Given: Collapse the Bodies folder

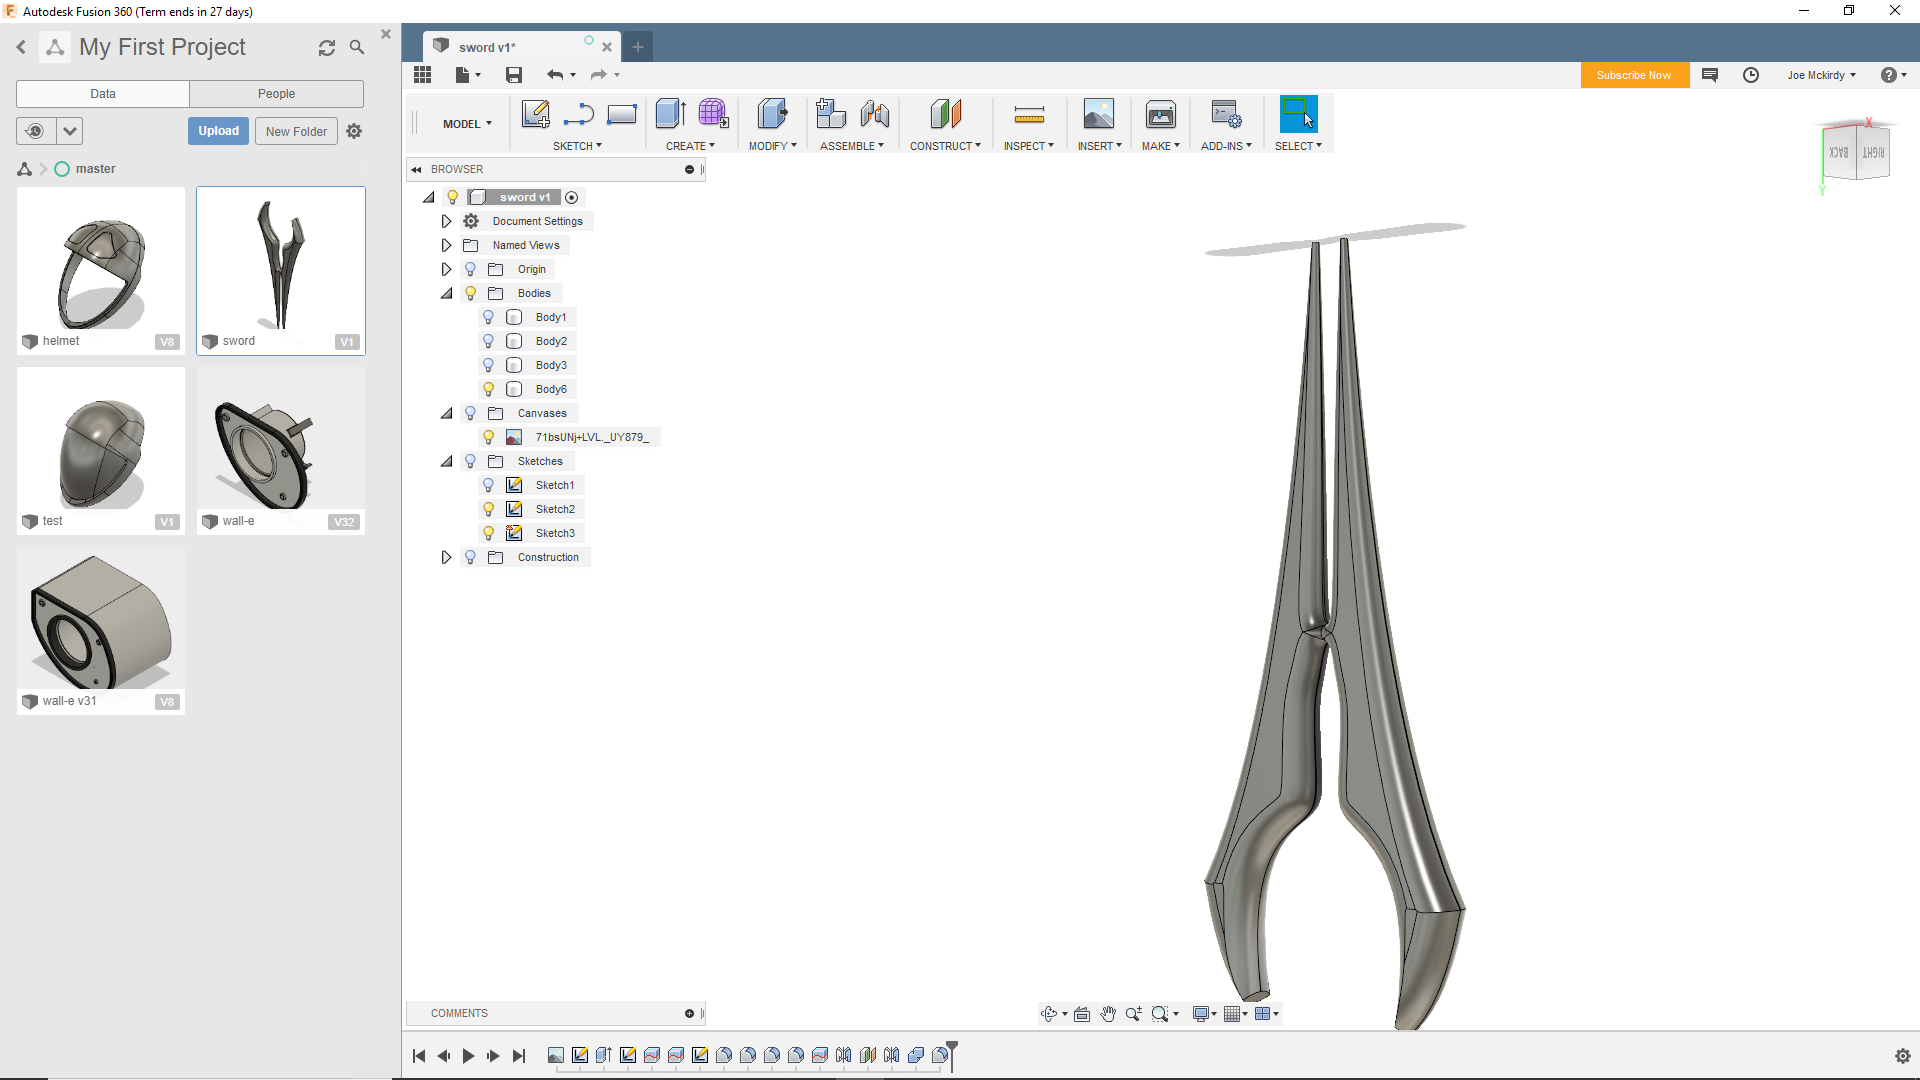Looking at the screenshot, I should click(x=447, y=293).
